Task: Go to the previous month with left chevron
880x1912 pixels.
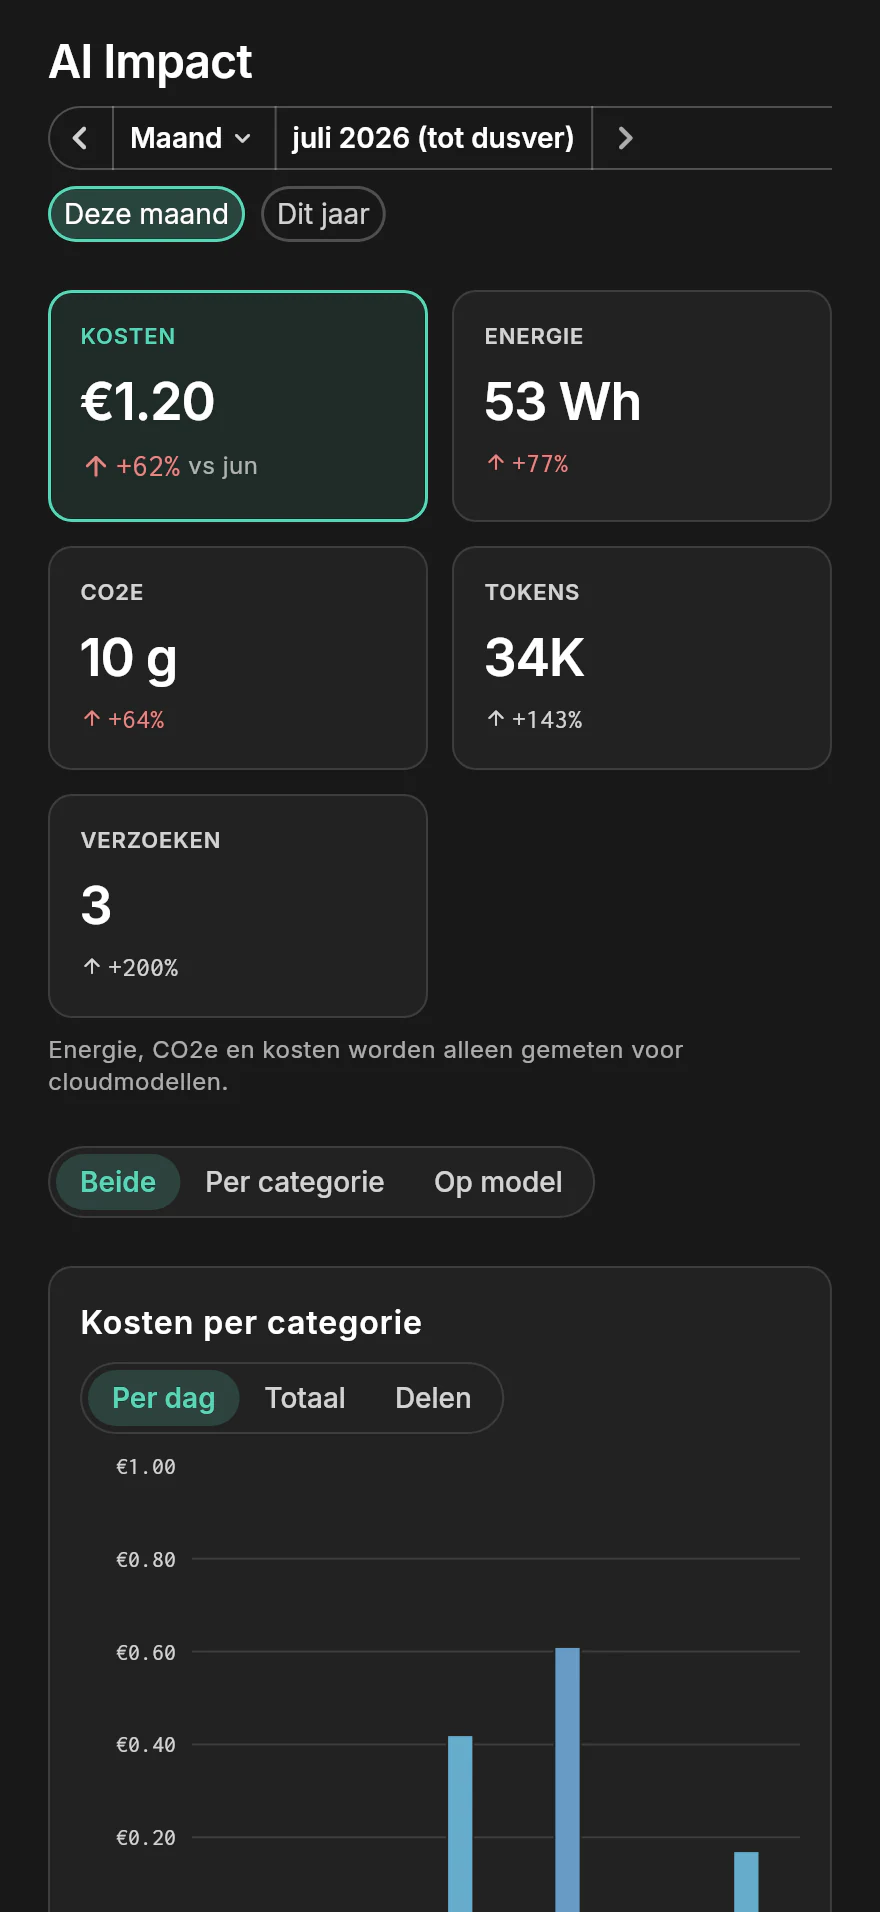Action: pos(81,138)
